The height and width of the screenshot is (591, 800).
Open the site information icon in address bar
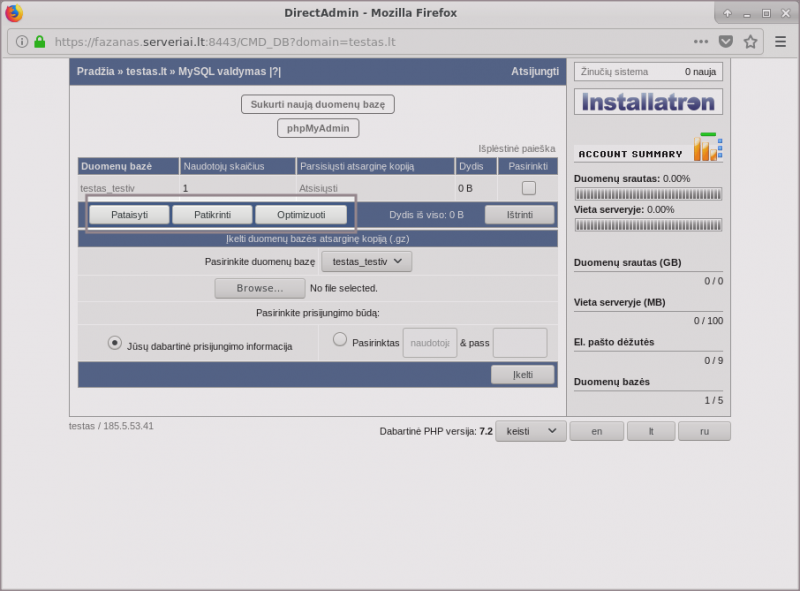[22, 42]
